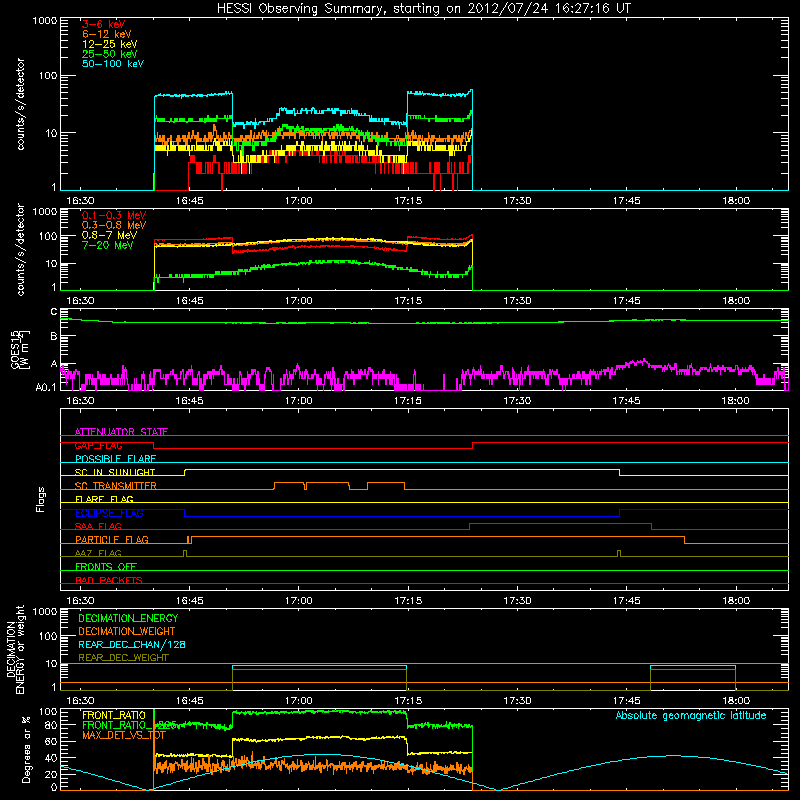Viewport: 800px width, 800px height.
Task: Select the ECLIPSE_FLAG label
Action: click(x=109, y=513)
